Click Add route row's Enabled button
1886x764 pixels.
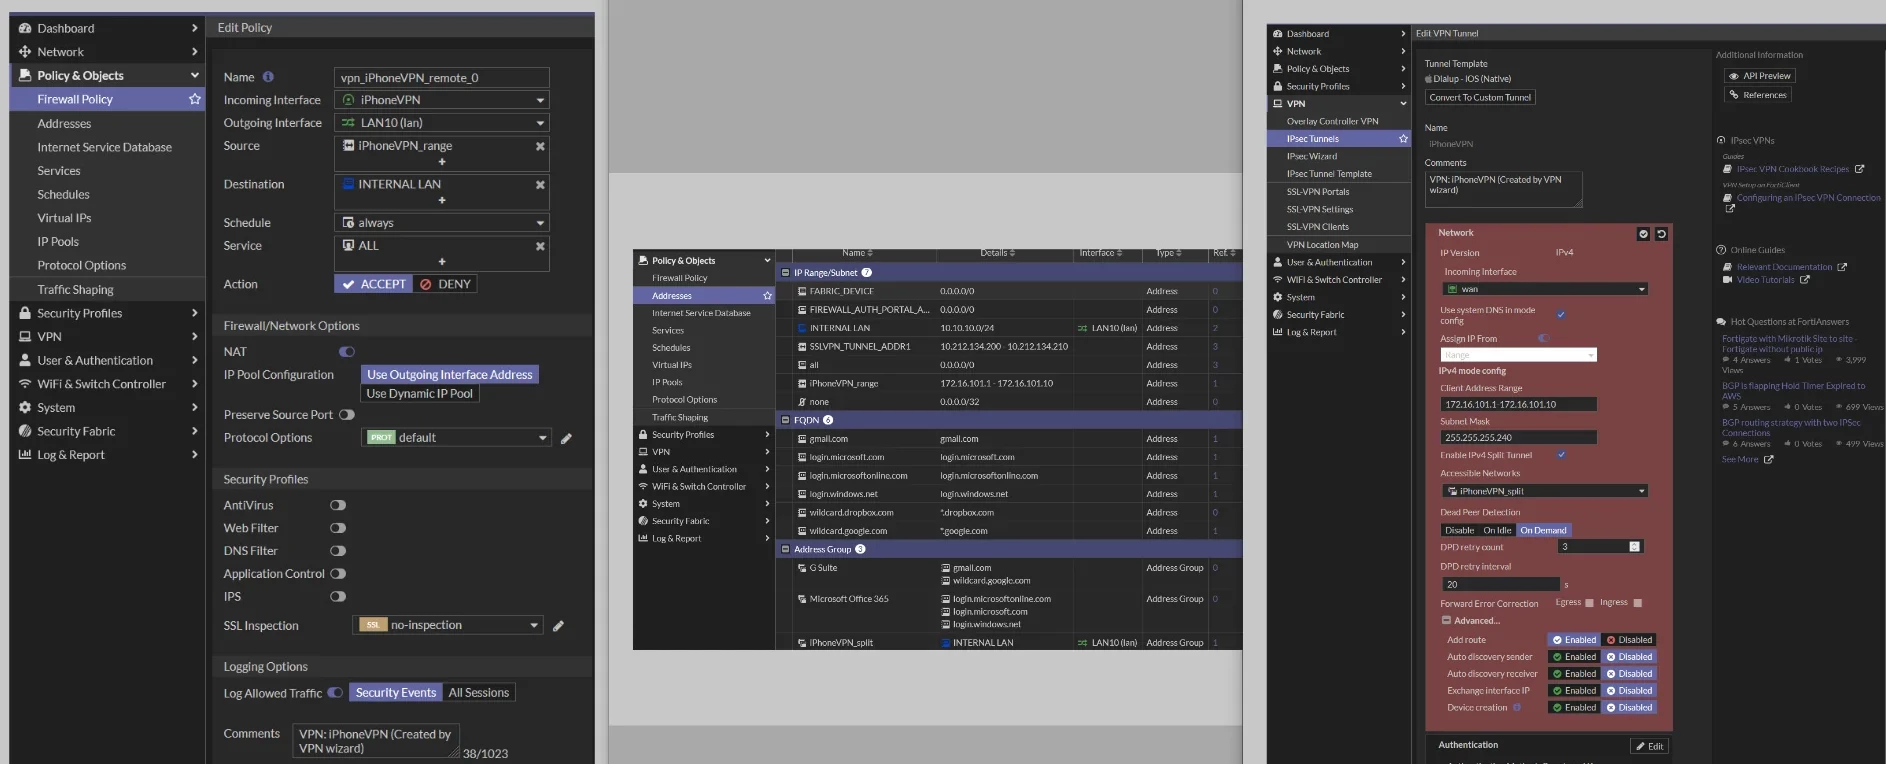click(x=1574, y=640)
